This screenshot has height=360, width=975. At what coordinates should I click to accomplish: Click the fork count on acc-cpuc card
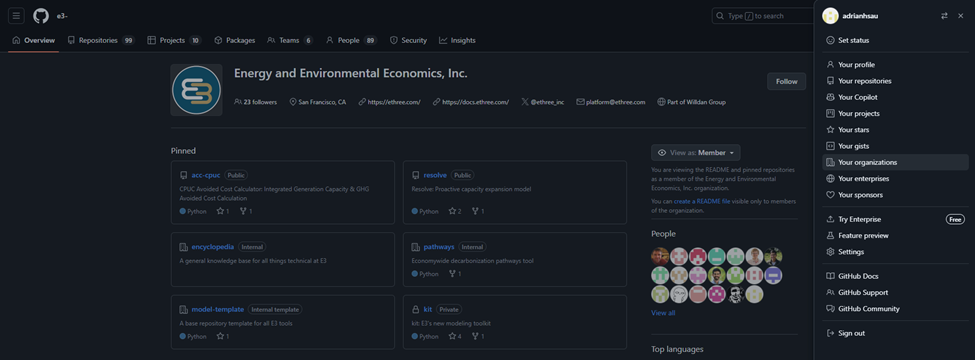(x=246, y=211)
